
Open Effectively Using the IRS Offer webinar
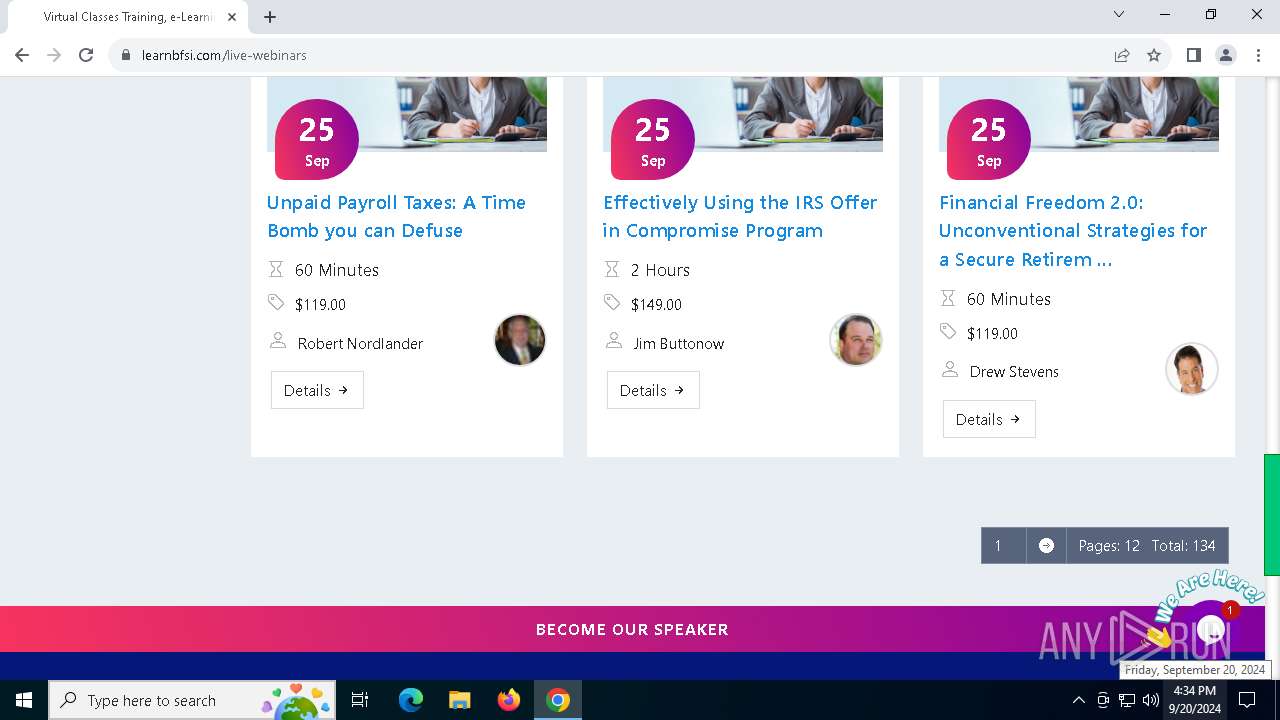(x=740, y=216)
